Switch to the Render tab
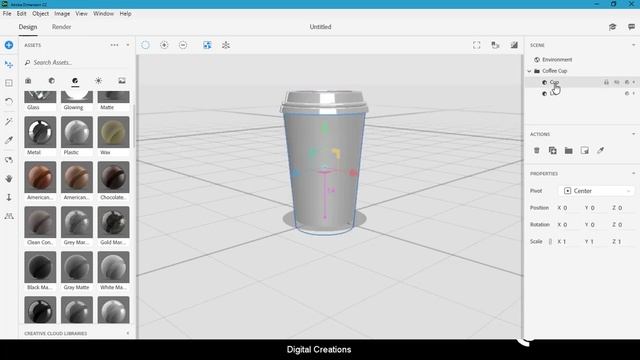 pyautogui.click(x=61, y=27)
